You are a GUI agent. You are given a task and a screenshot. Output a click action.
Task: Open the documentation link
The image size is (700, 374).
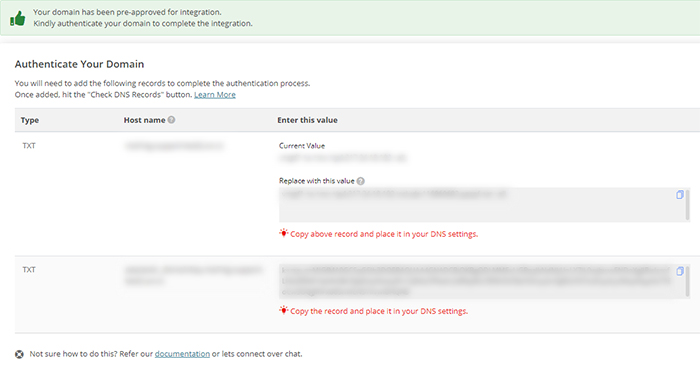point(182,354)
